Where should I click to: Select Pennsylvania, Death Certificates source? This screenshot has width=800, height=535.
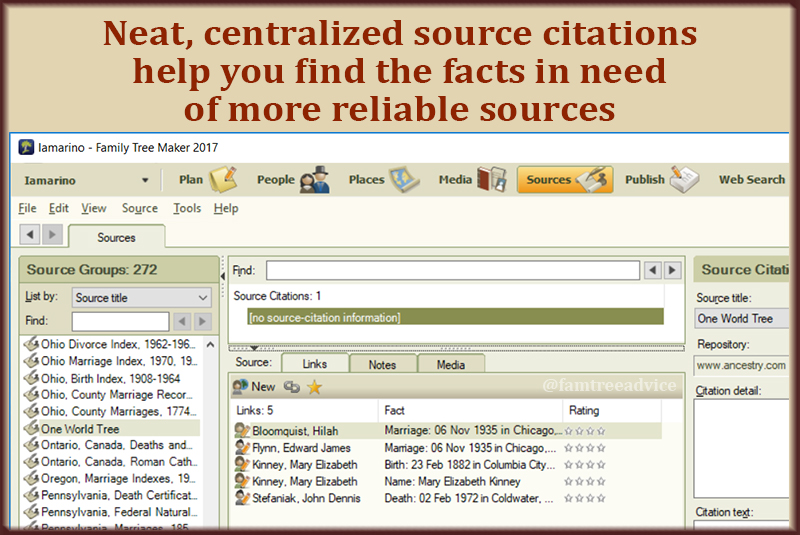[110, 495]
